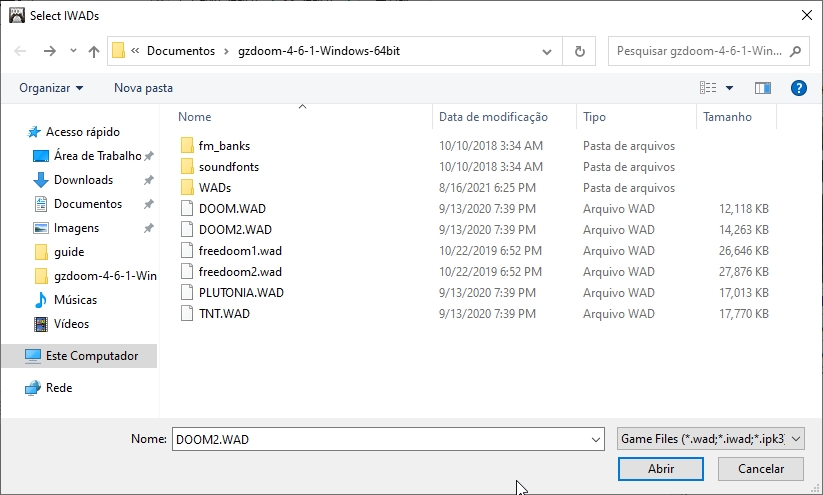Image resolution: width=823 pixels, height=495 pixels.
Task: Click the Doom icon in title bar
Action: (x=17, y=15)
